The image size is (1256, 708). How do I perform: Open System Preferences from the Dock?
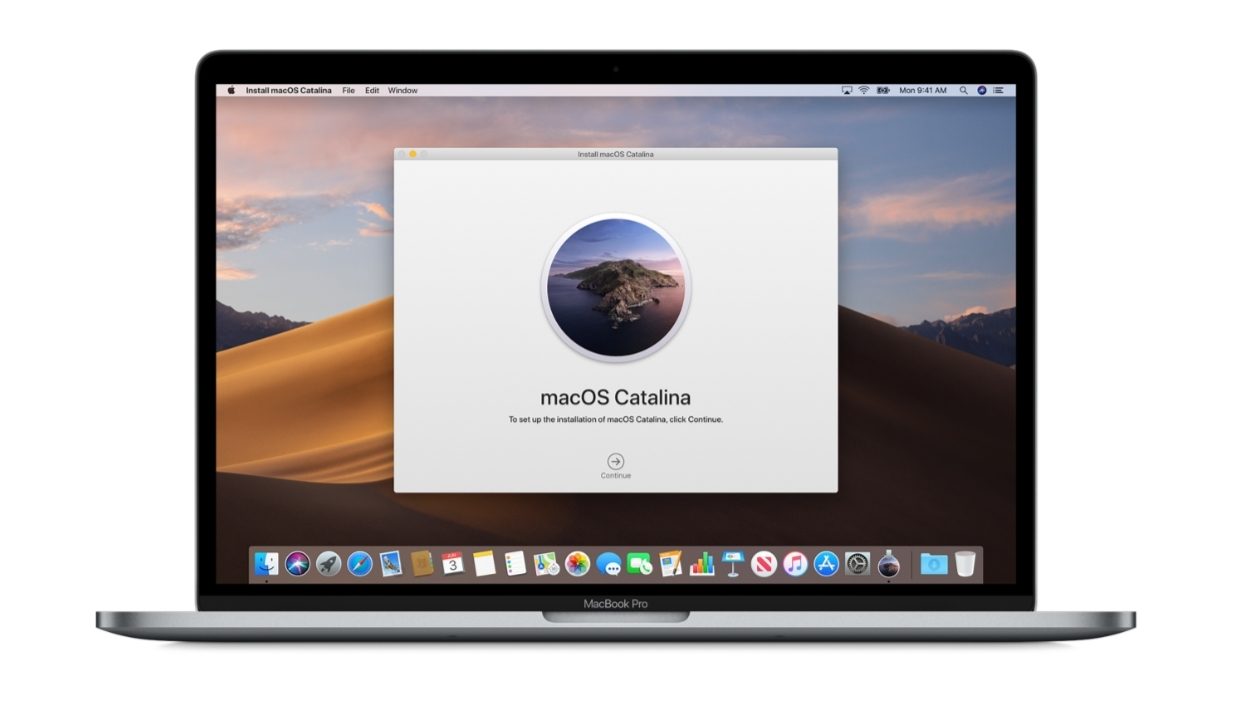tap(857, 564)
